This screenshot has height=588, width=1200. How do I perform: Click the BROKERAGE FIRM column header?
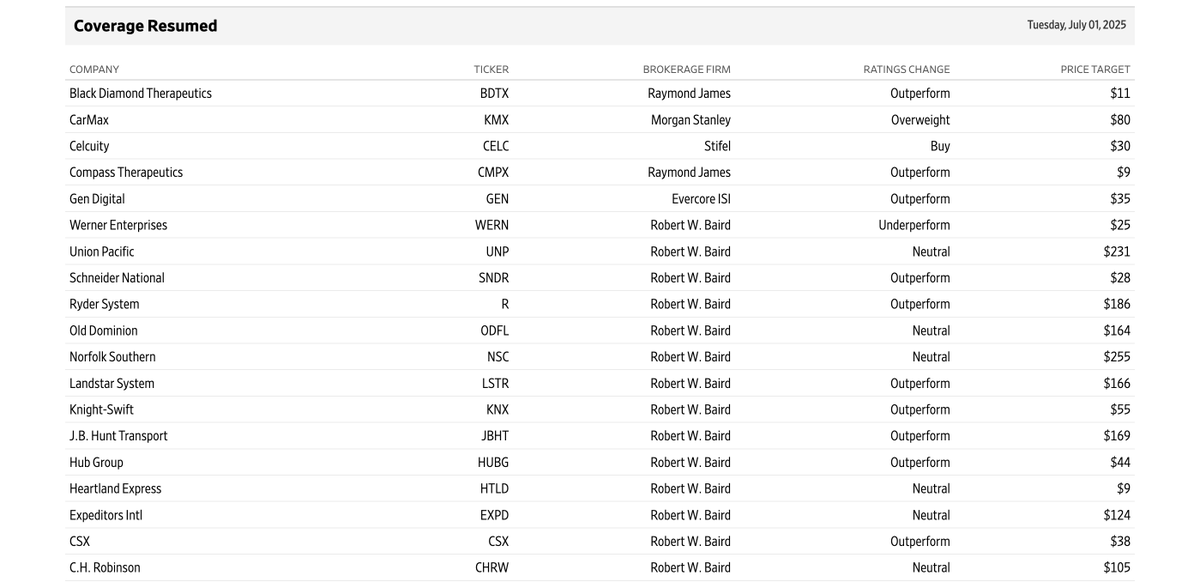(687, 69)
